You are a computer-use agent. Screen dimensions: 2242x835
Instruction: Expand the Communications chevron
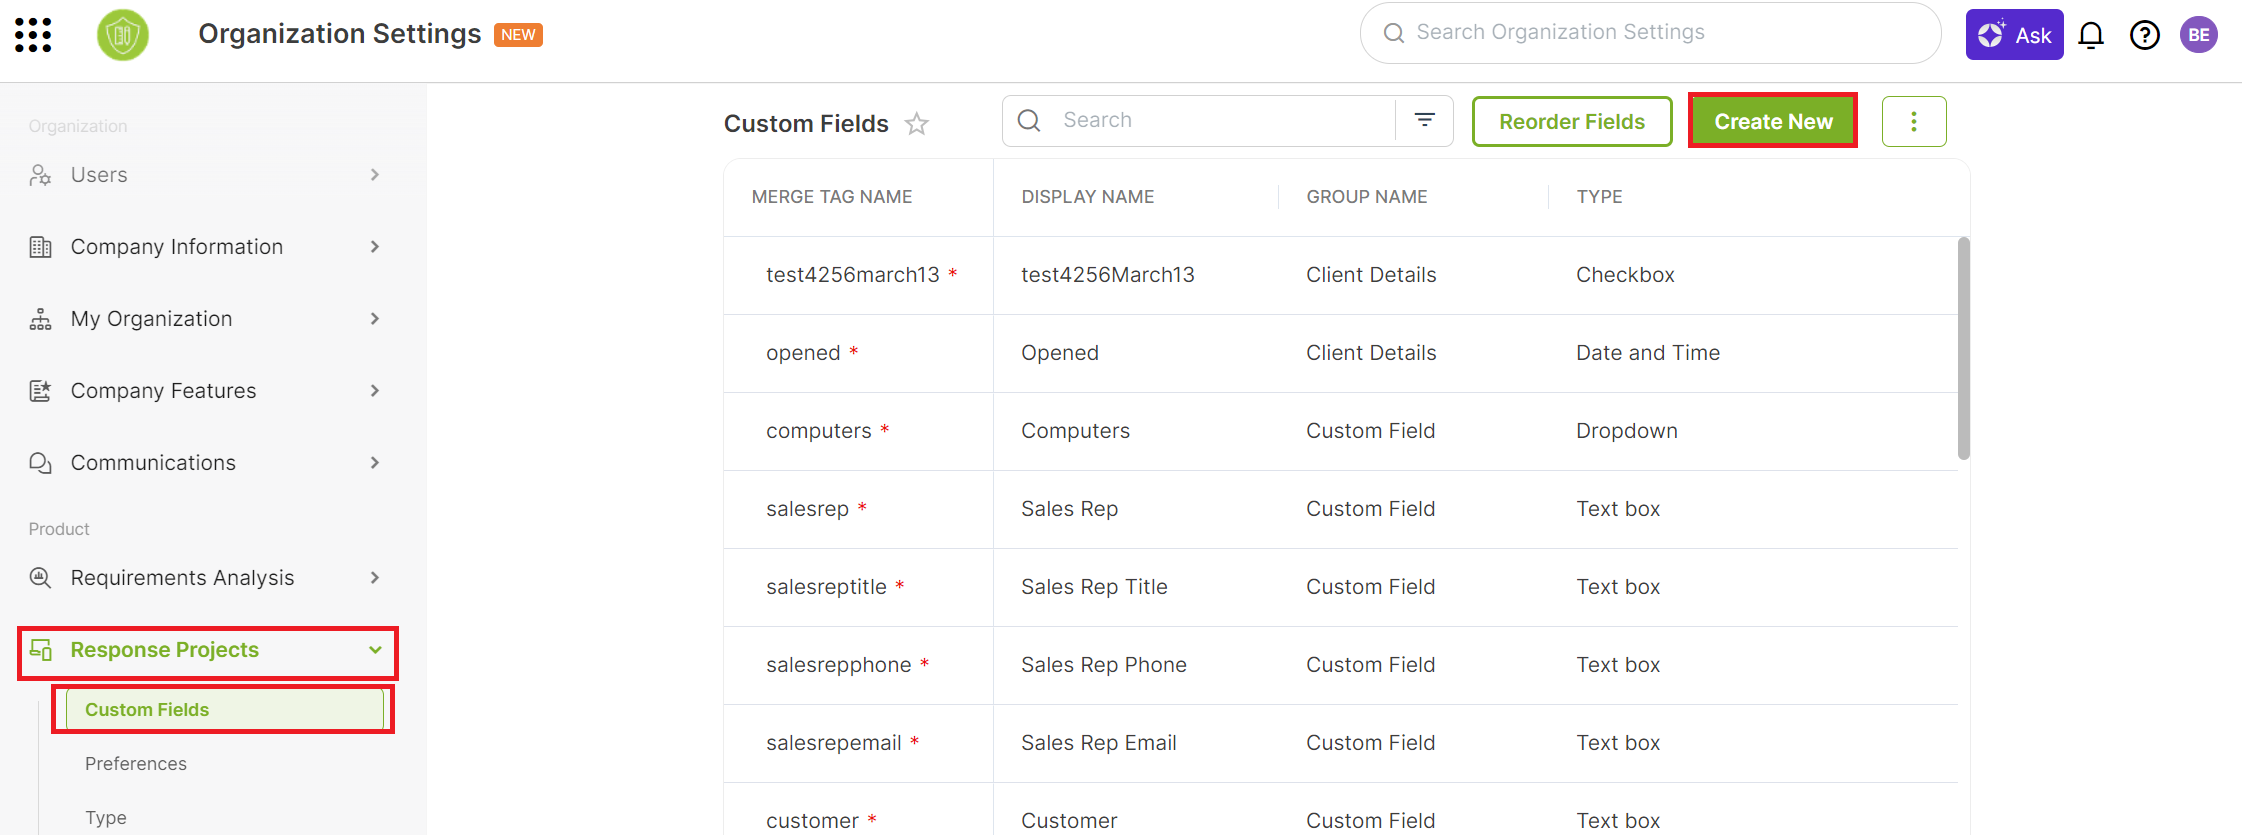375,463
